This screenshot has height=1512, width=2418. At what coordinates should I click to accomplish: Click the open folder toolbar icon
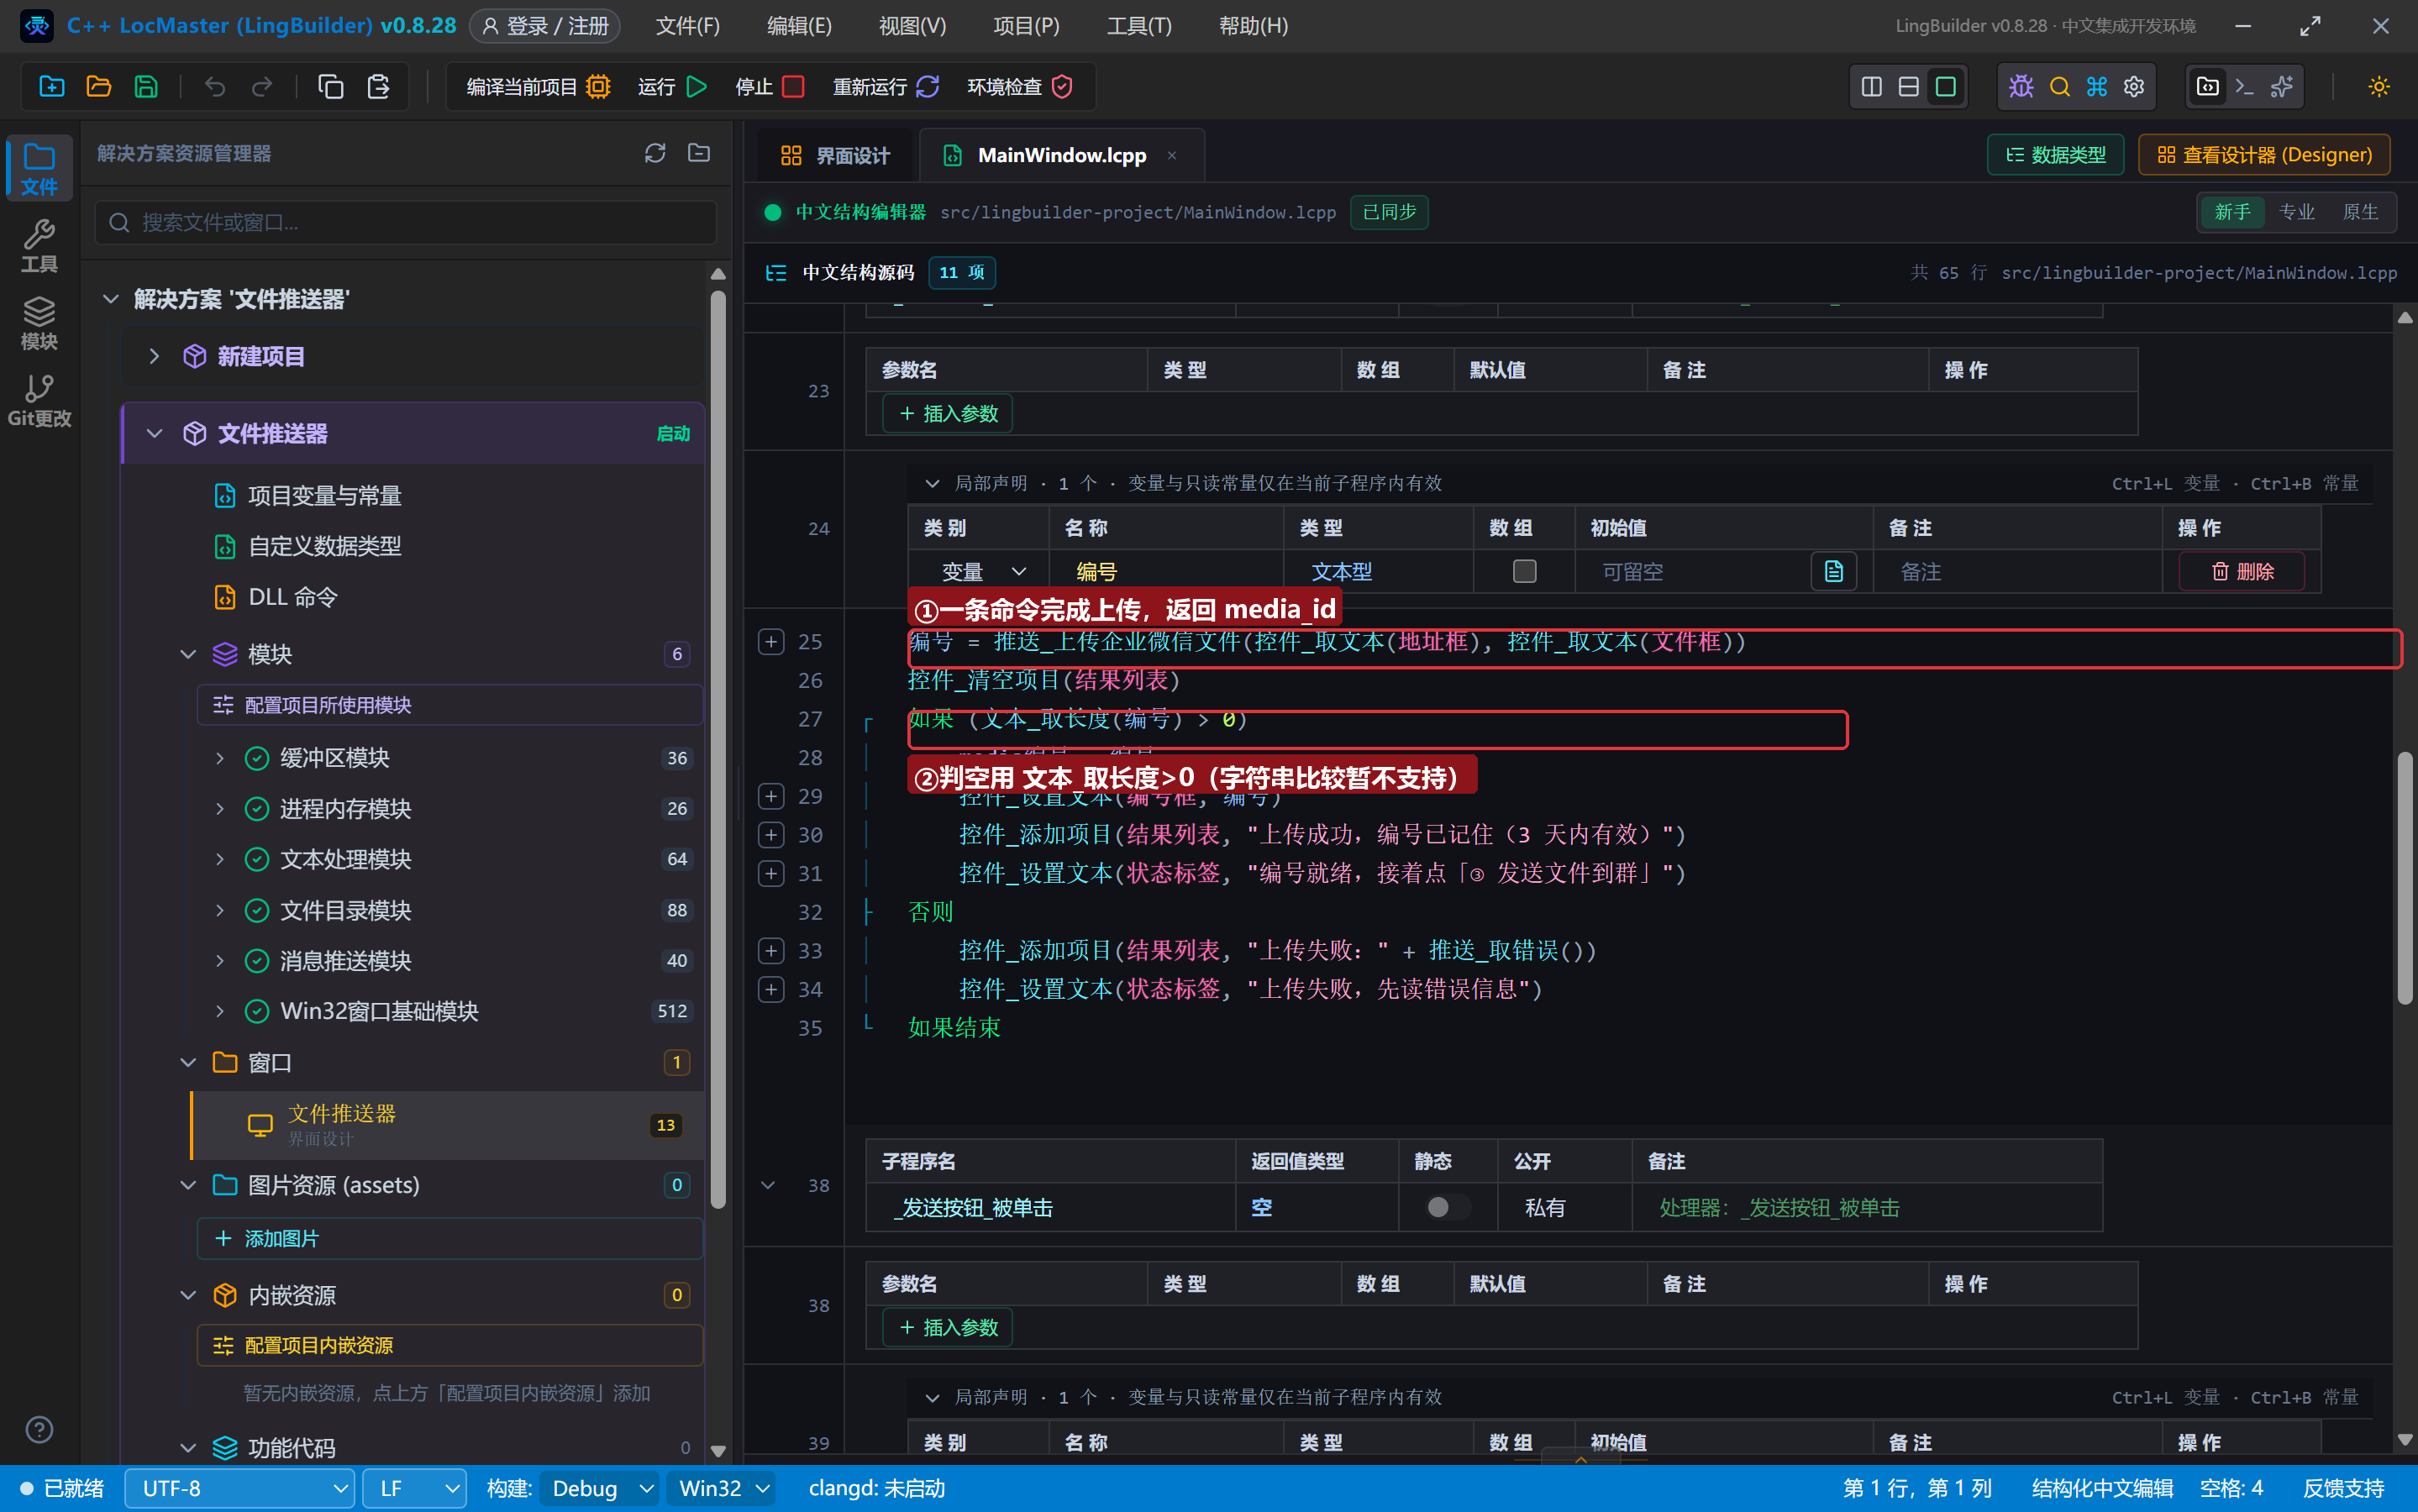(99, 87)
